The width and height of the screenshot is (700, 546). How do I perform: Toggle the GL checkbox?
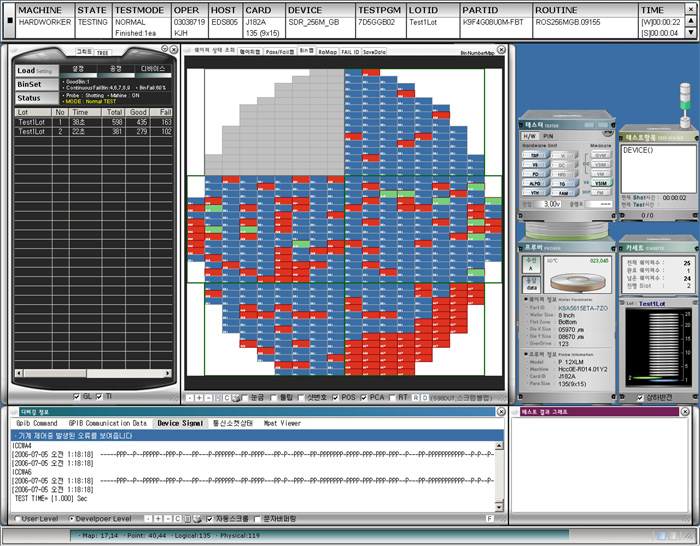tap(76, 396)
